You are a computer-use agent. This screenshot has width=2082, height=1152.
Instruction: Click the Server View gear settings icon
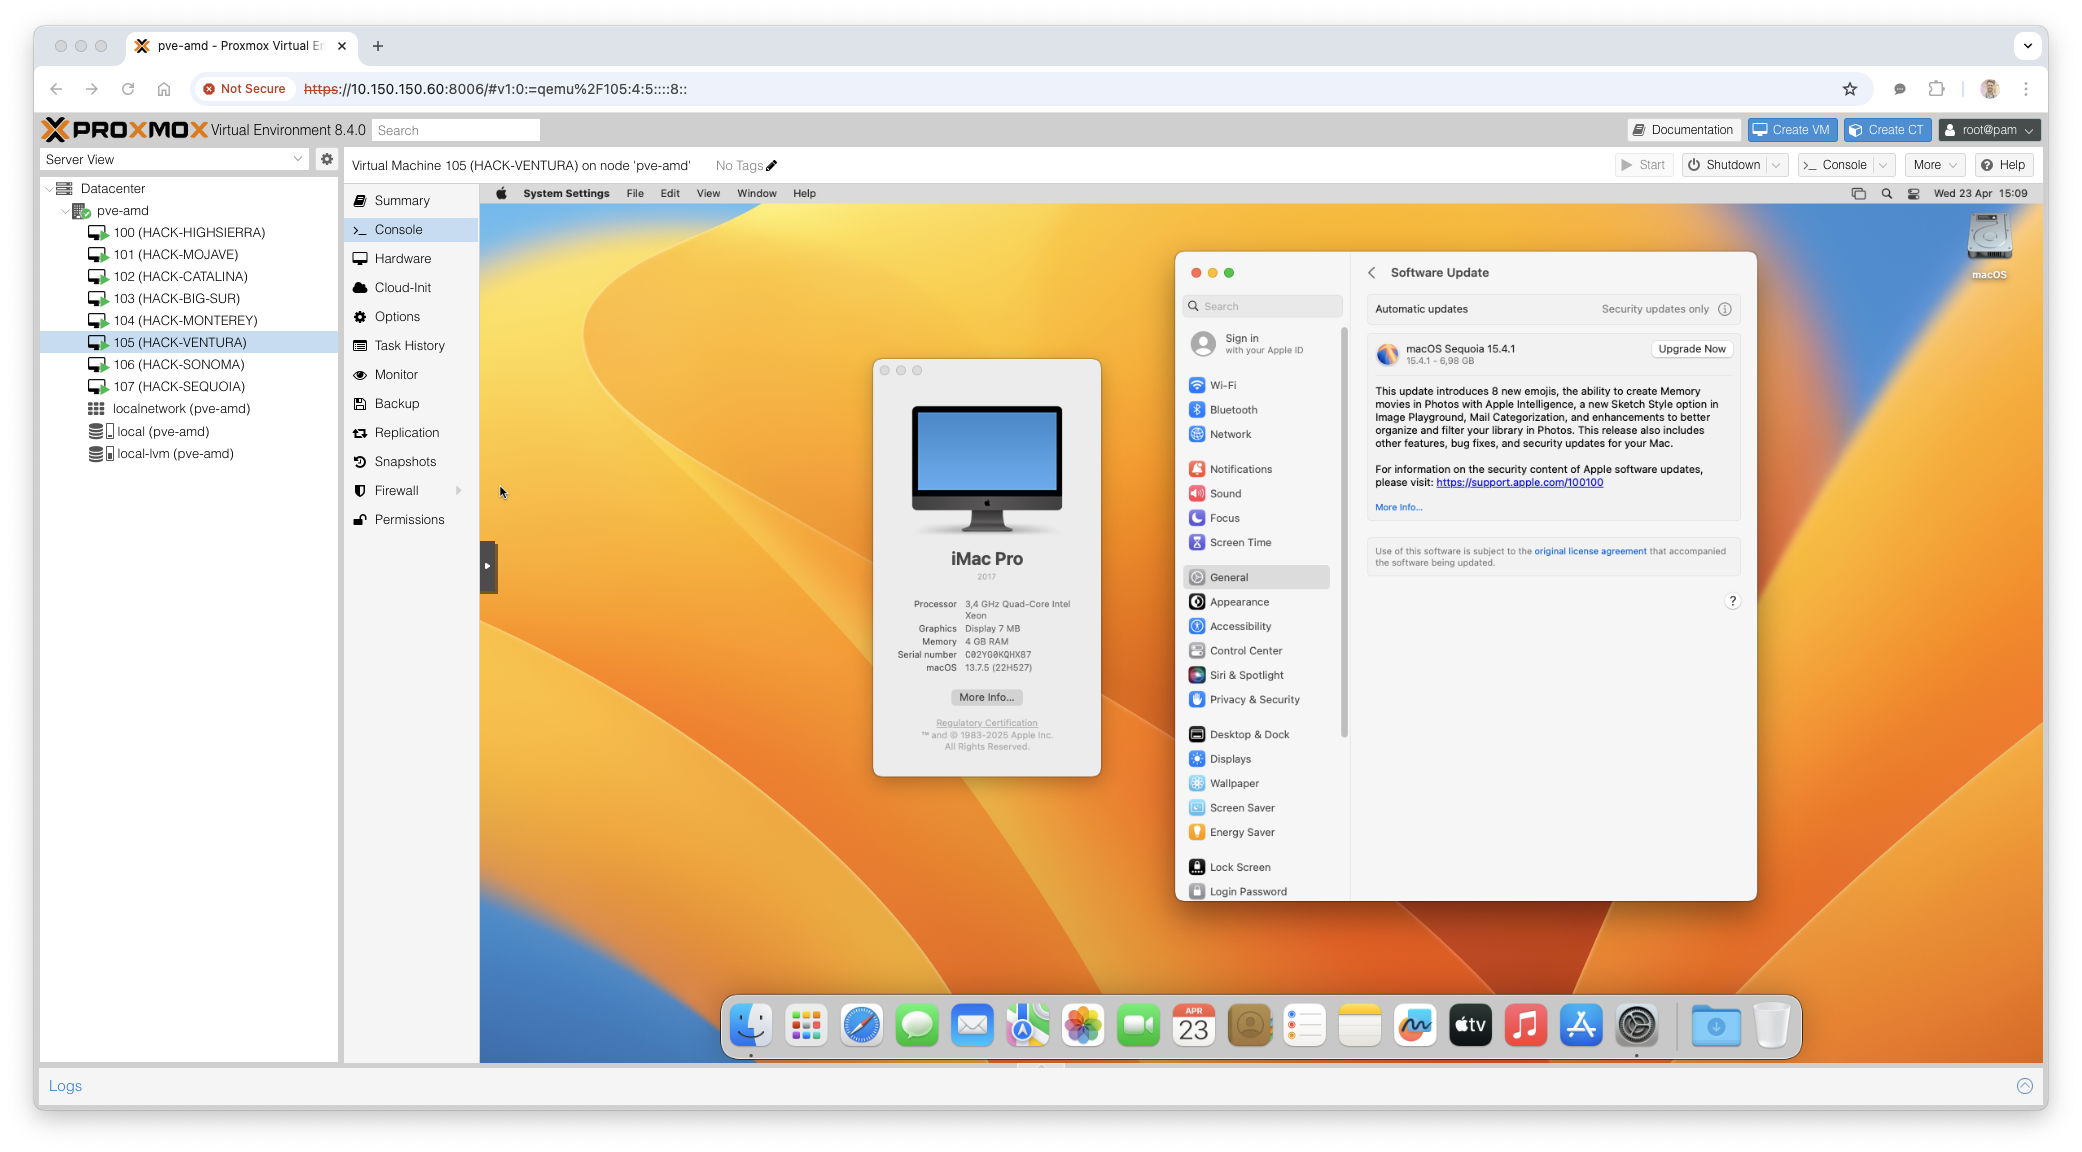[326, 159]
